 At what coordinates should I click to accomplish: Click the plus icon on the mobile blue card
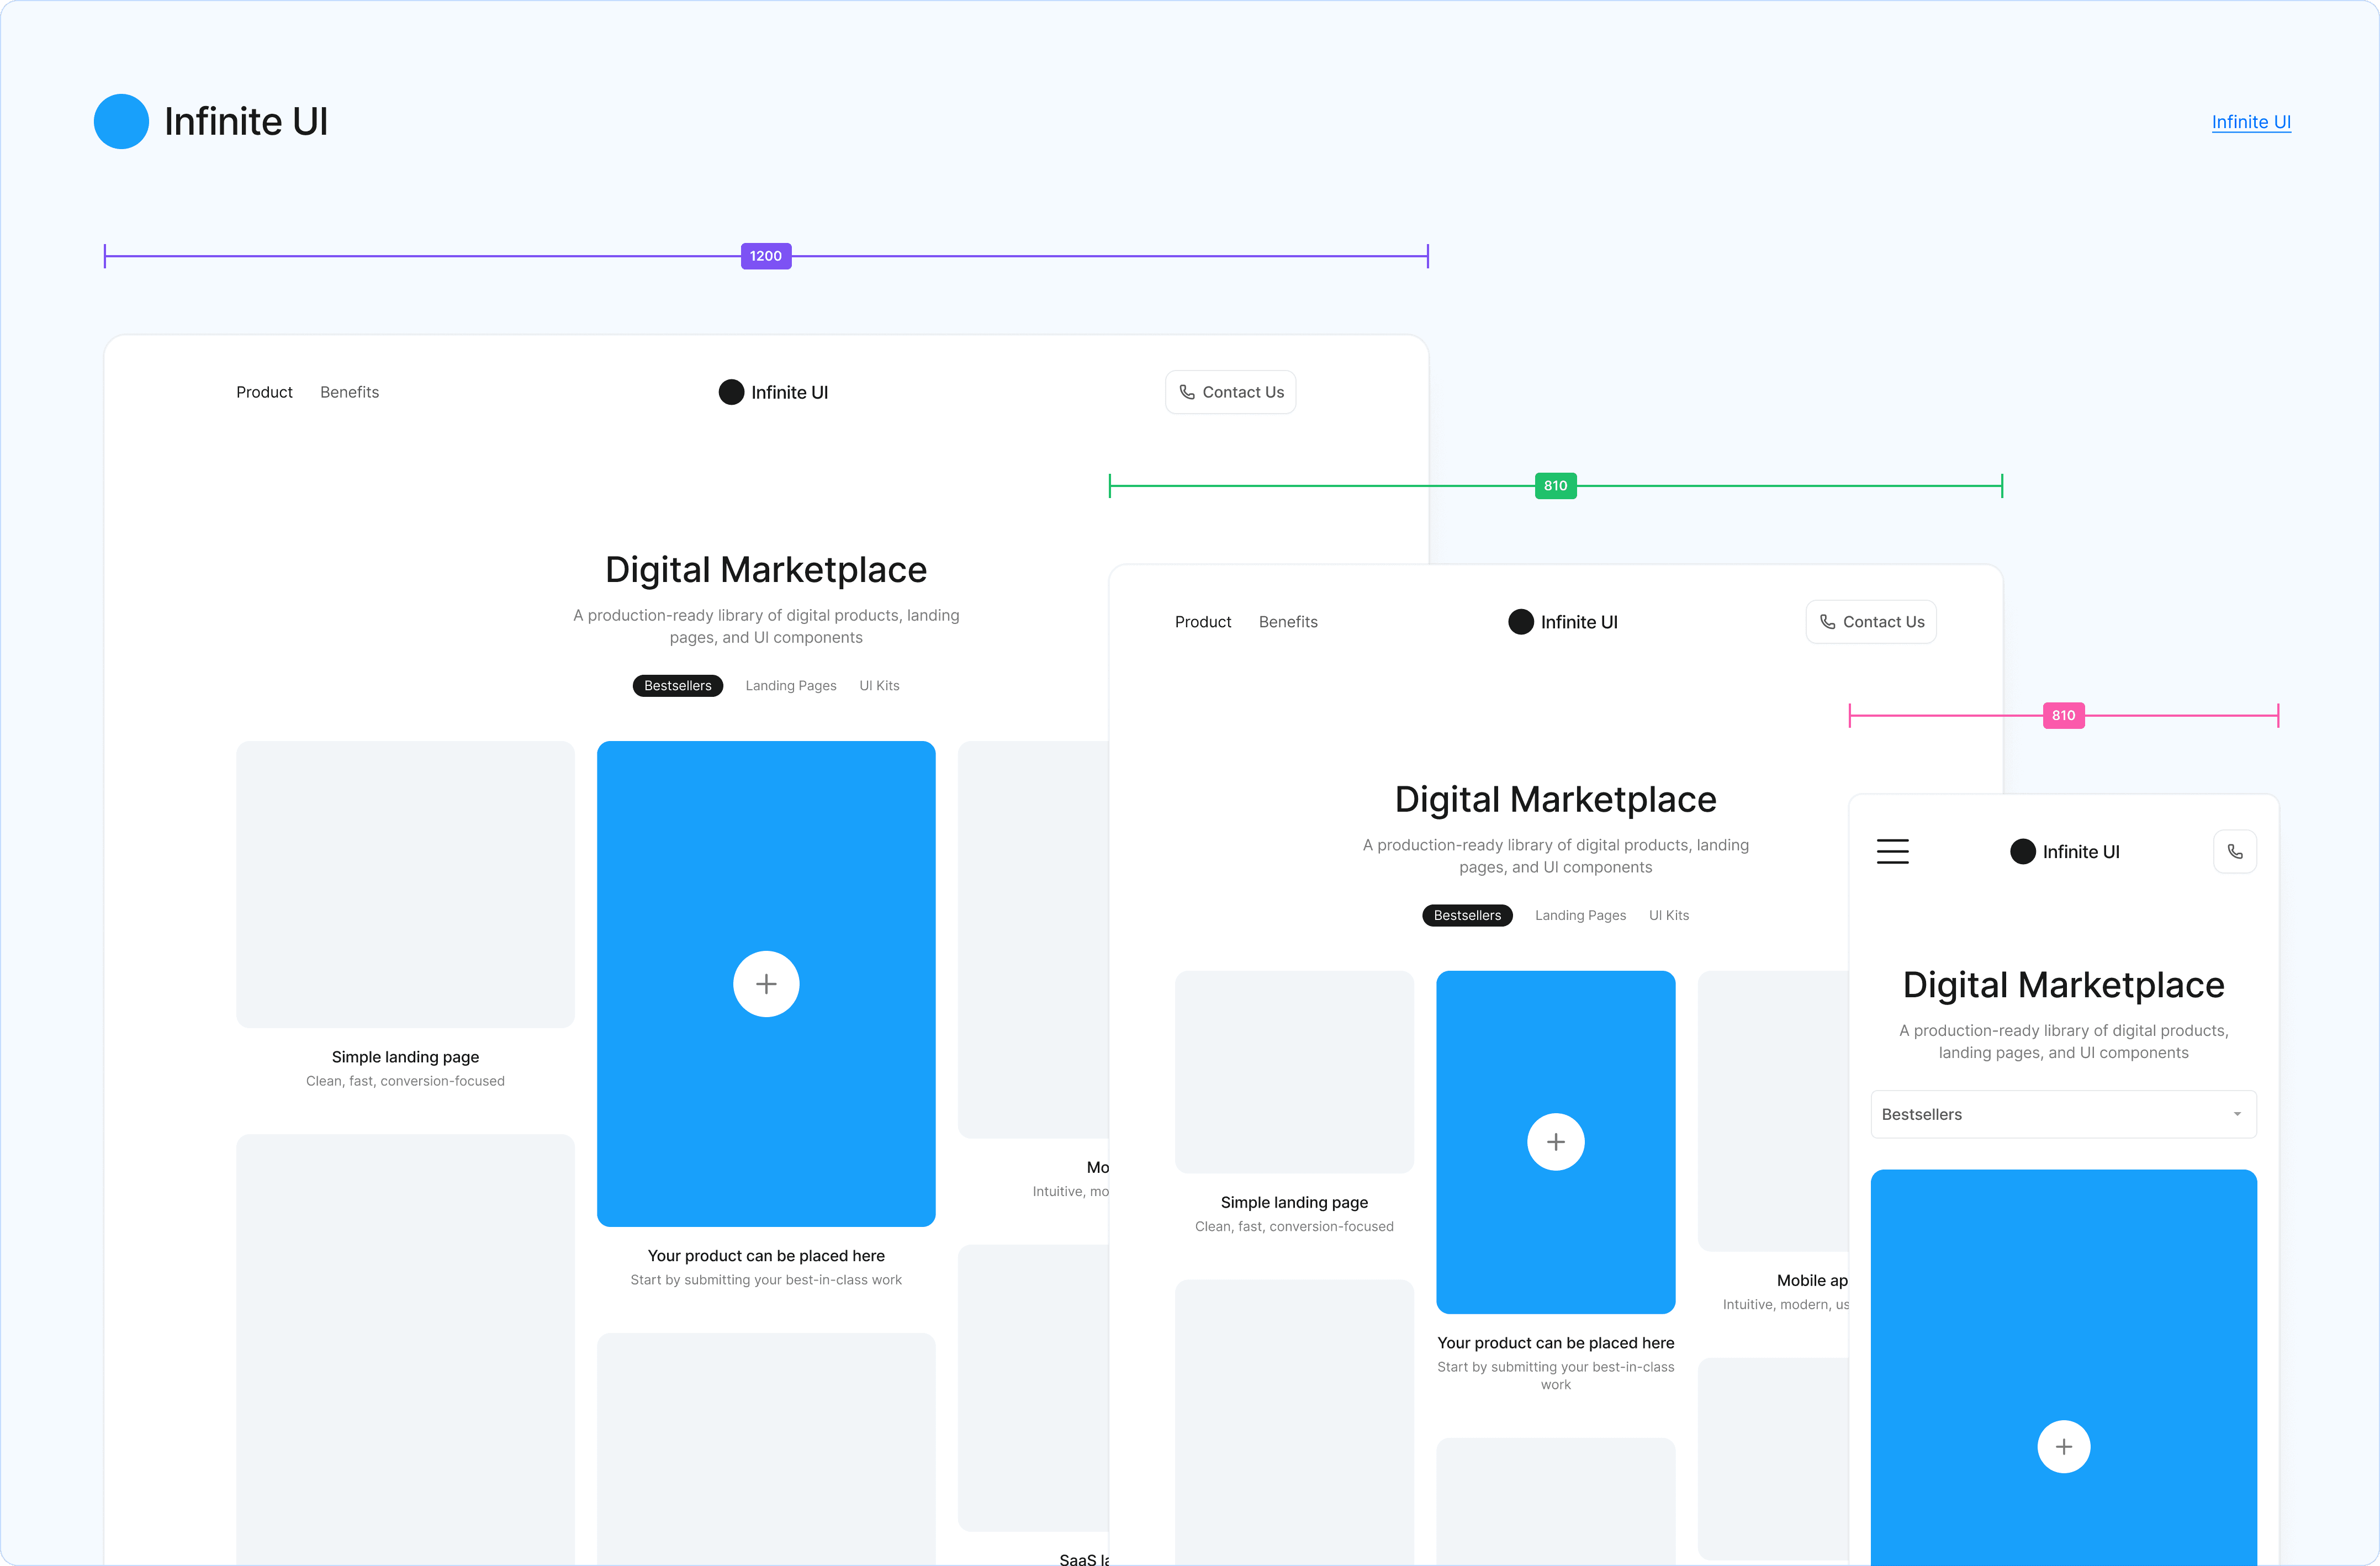(x=2064, y=1446)
